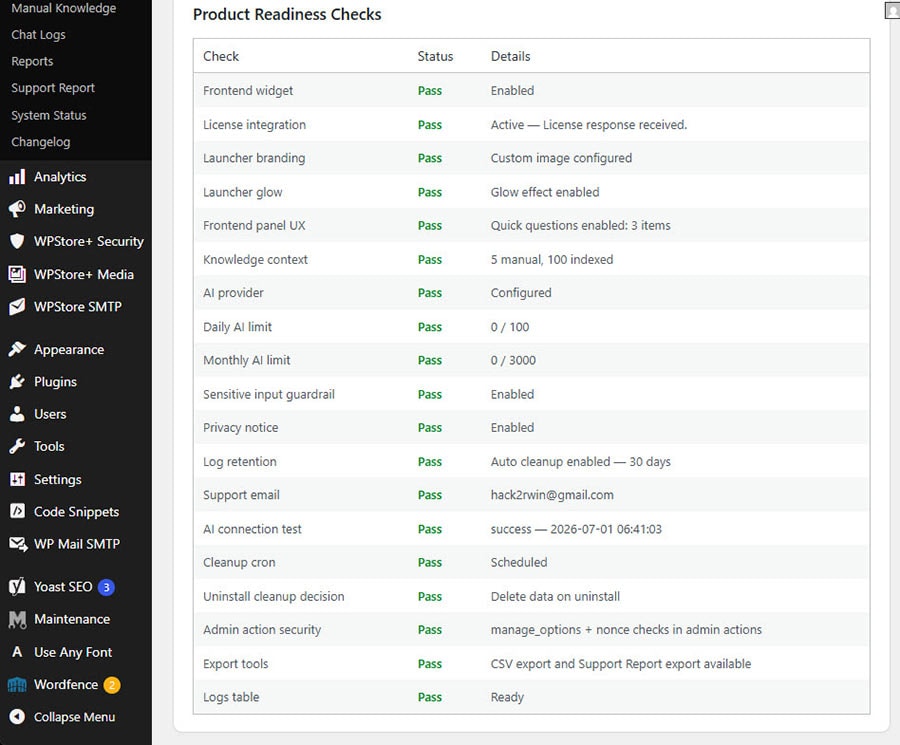This screenshot has width=900, height=745.
Task: Collapse the admin menu via Collapse Menu text
Action: (x=75, y=717)
